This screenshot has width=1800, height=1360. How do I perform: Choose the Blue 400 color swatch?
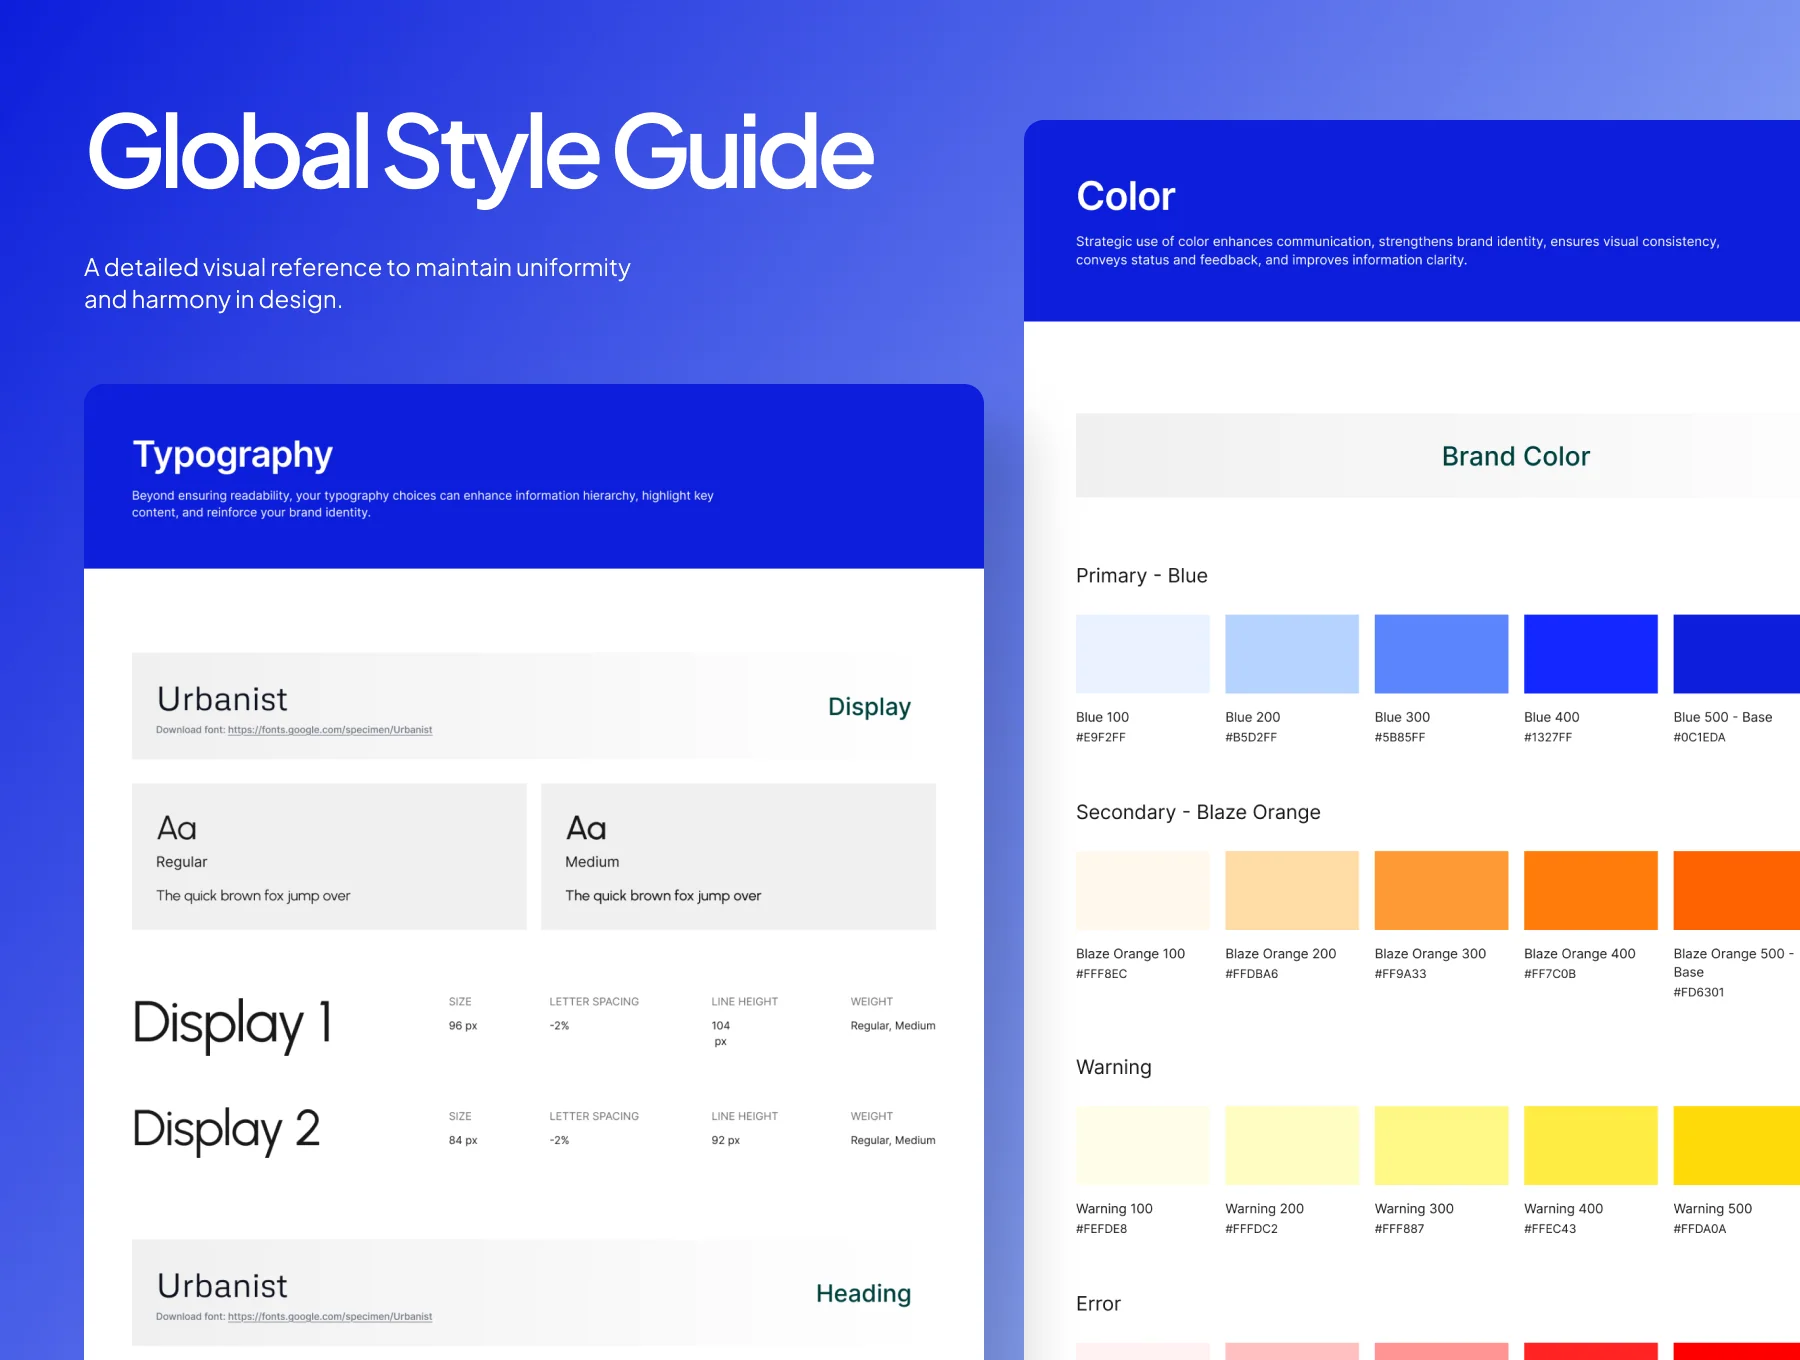[x=1590, y=654]
